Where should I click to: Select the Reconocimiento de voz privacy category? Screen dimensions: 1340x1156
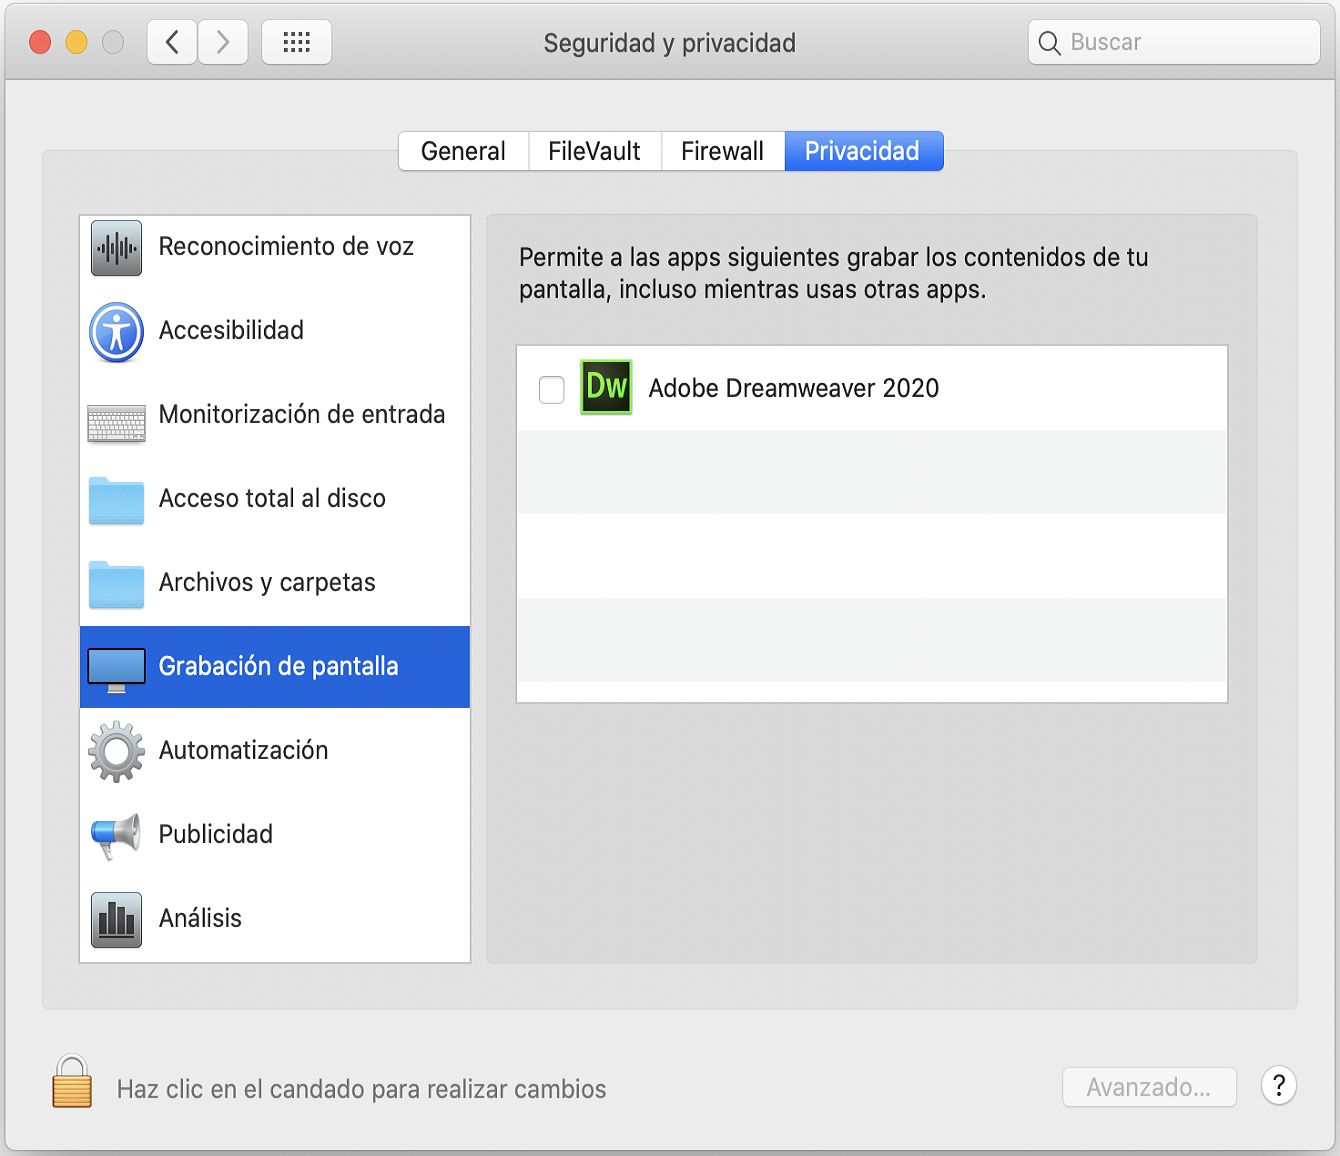[x=286, y=246]
